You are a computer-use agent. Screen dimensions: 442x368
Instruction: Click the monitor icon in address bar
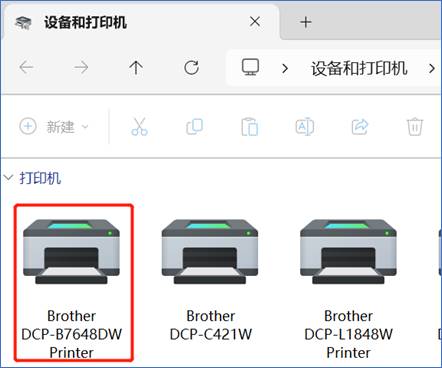(250, 67)
